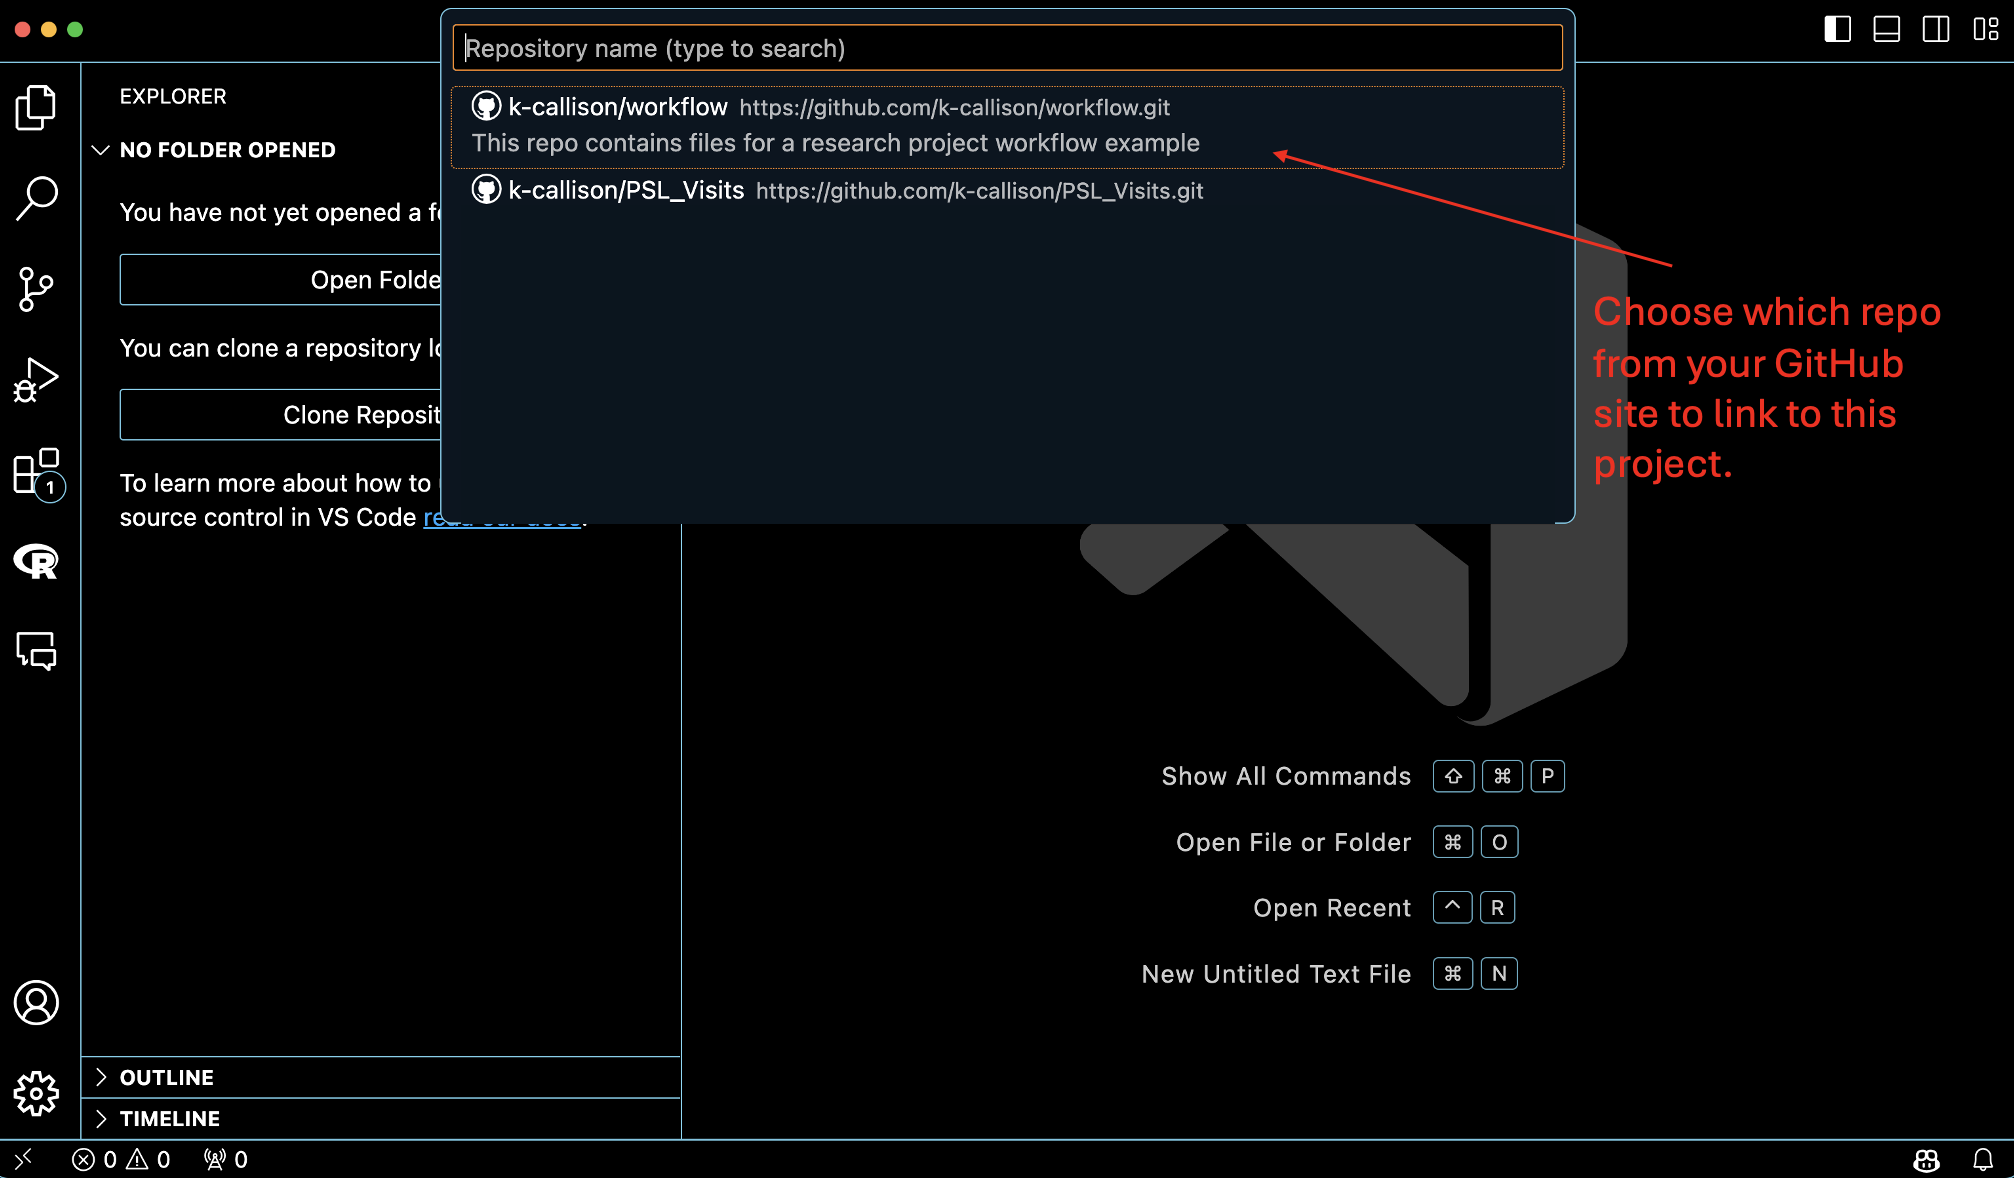The height and width of the screenshot is (1178, 2014).
Task: Open the Extensions view with update badge
Action: pyautogui.click(x=38, y=473)
